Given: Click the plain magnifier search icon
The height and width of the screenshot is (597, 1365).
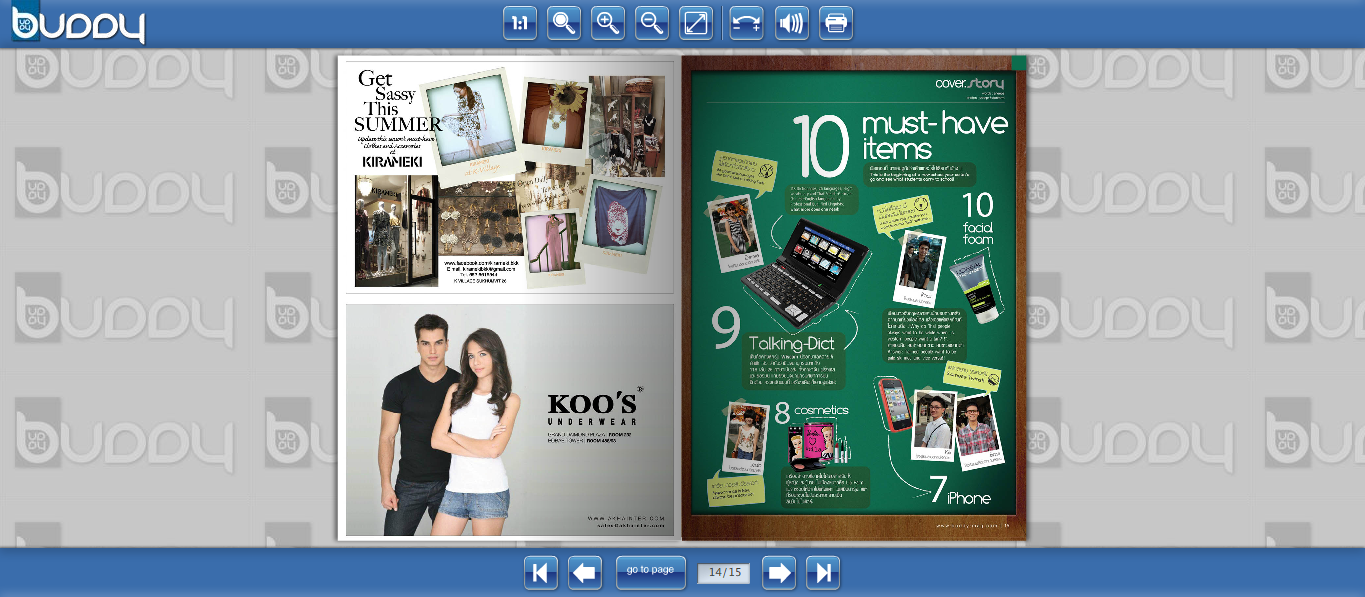Looking at the screenshot, I should [x=564, y=23].
